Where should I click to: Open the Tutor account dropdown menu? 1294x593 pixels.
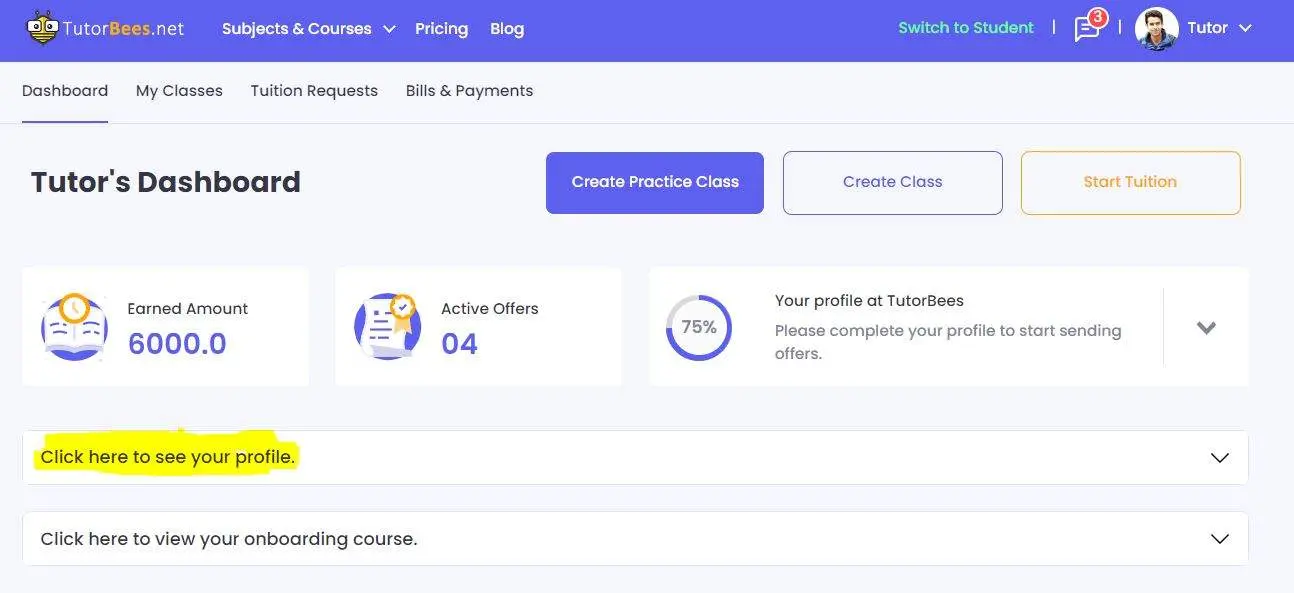point(1245,28)
